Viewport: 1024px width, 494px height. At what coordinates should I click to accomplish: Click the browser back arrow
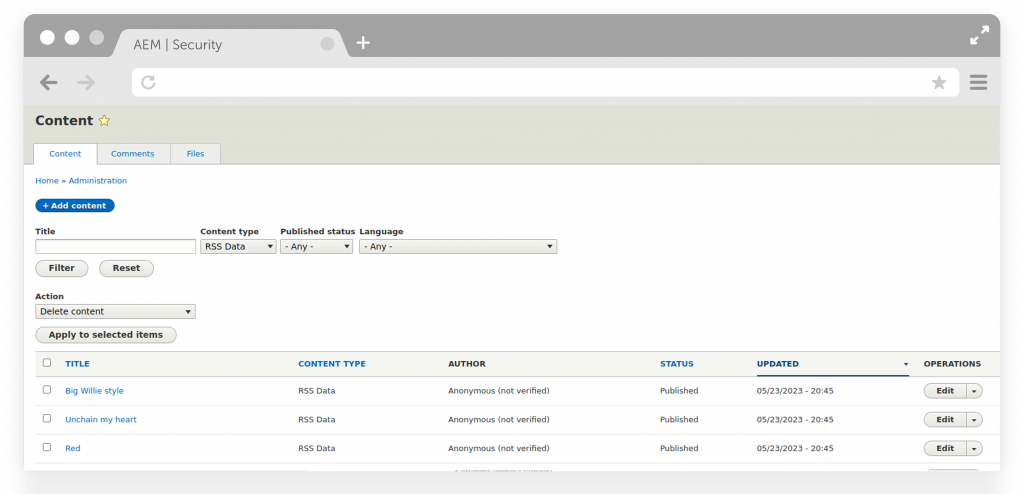coord(48,83)
